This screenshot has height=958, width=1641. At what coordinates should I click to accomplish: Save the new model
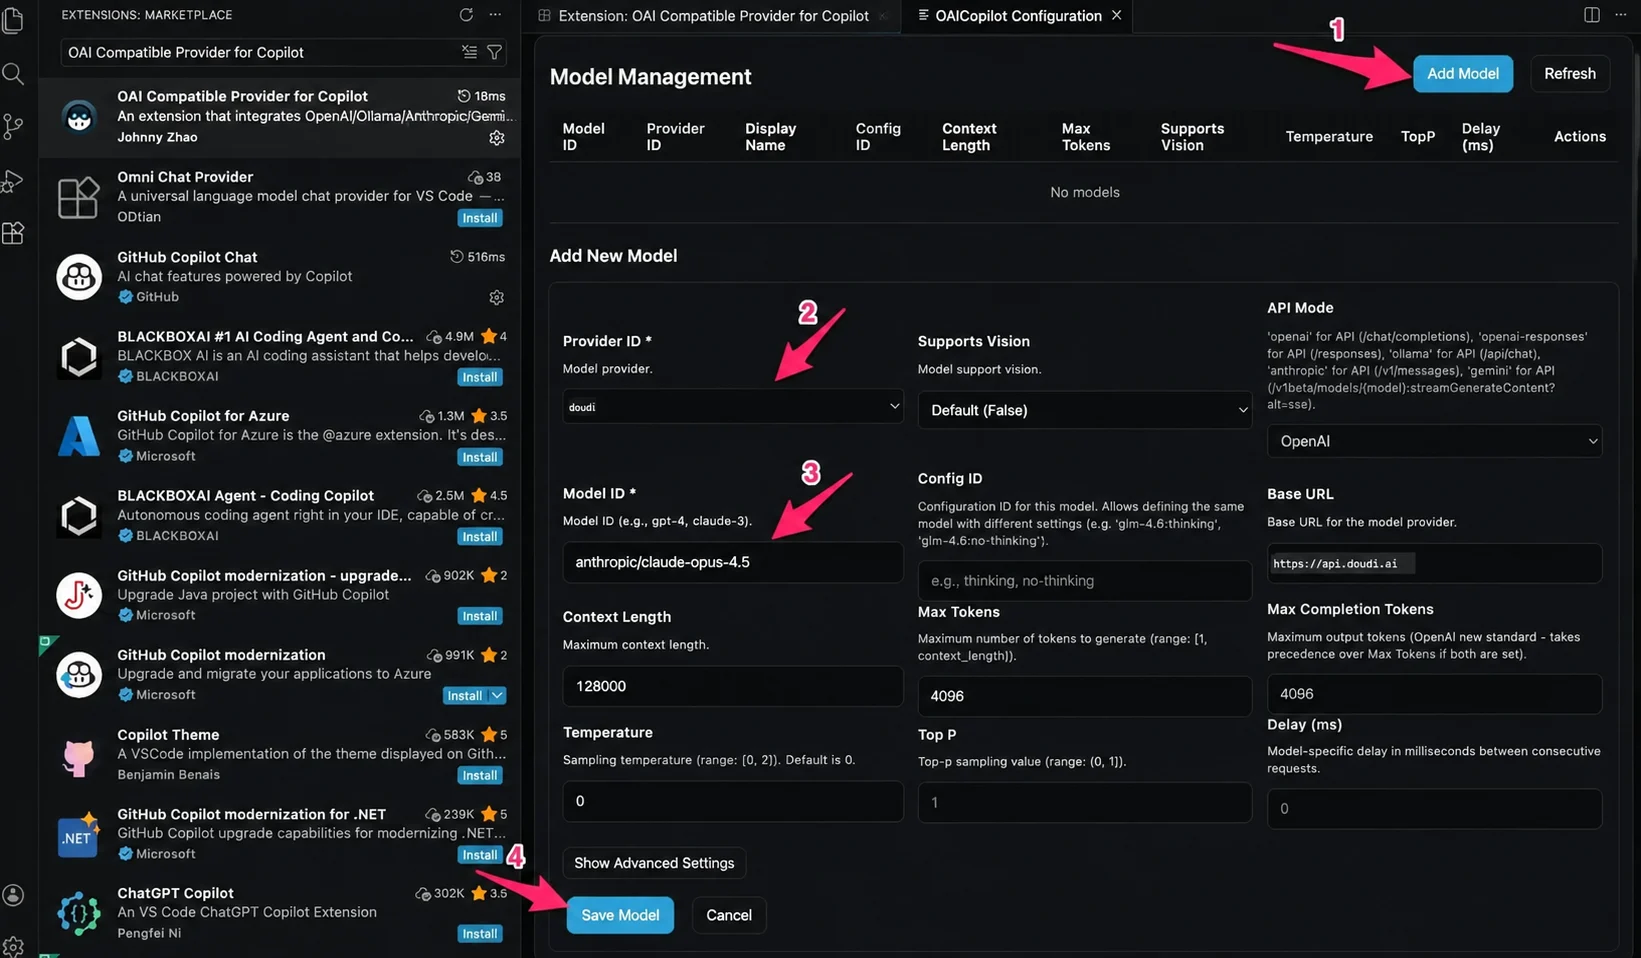pyautogui.click(x=620, y=915)
